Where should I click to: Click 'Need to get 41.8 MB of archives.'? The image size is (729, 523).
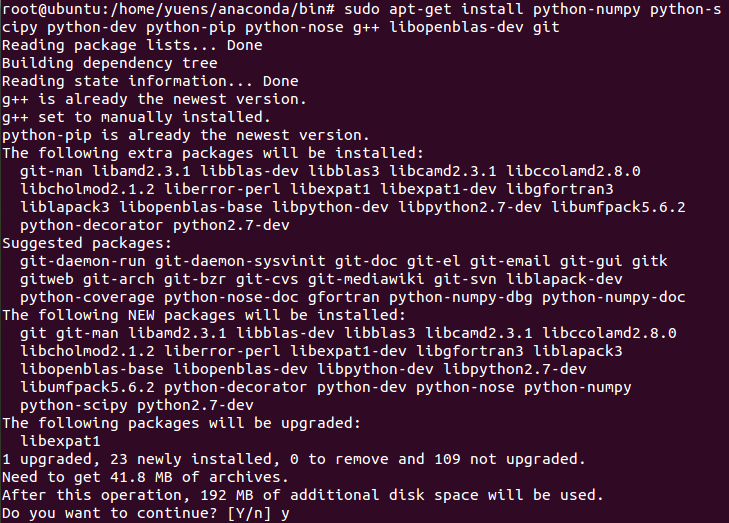tap(146, 477)
